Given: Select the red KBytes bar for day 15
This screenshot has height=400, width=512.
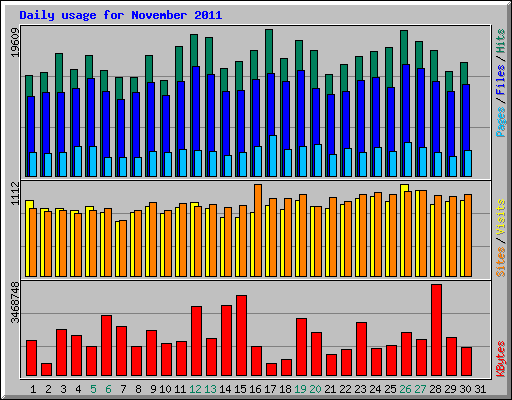Looking at the screenshot, I should tap(241, 335).
